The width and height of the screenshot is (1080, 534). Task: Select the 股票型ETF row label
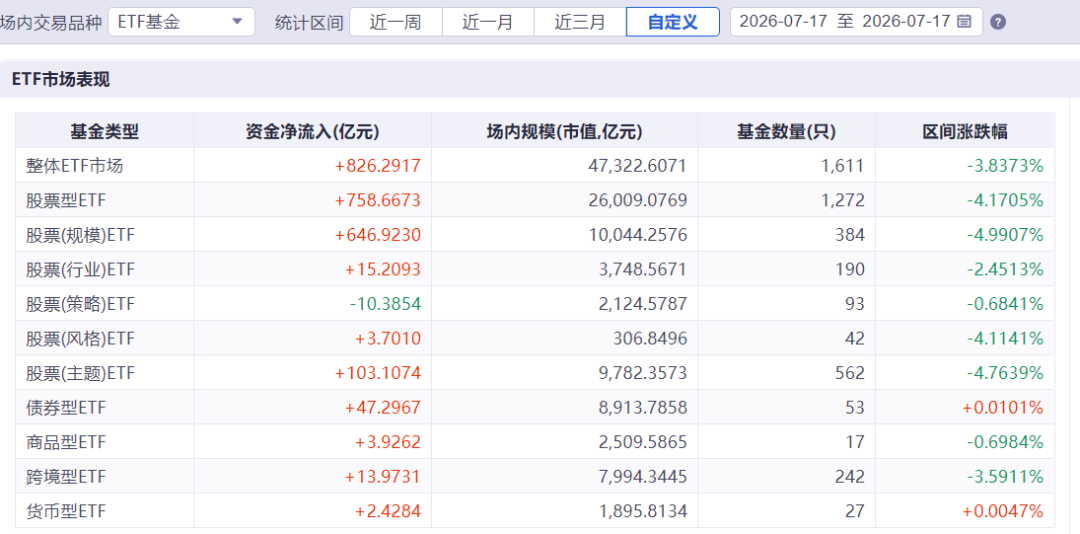click(66, 200)
